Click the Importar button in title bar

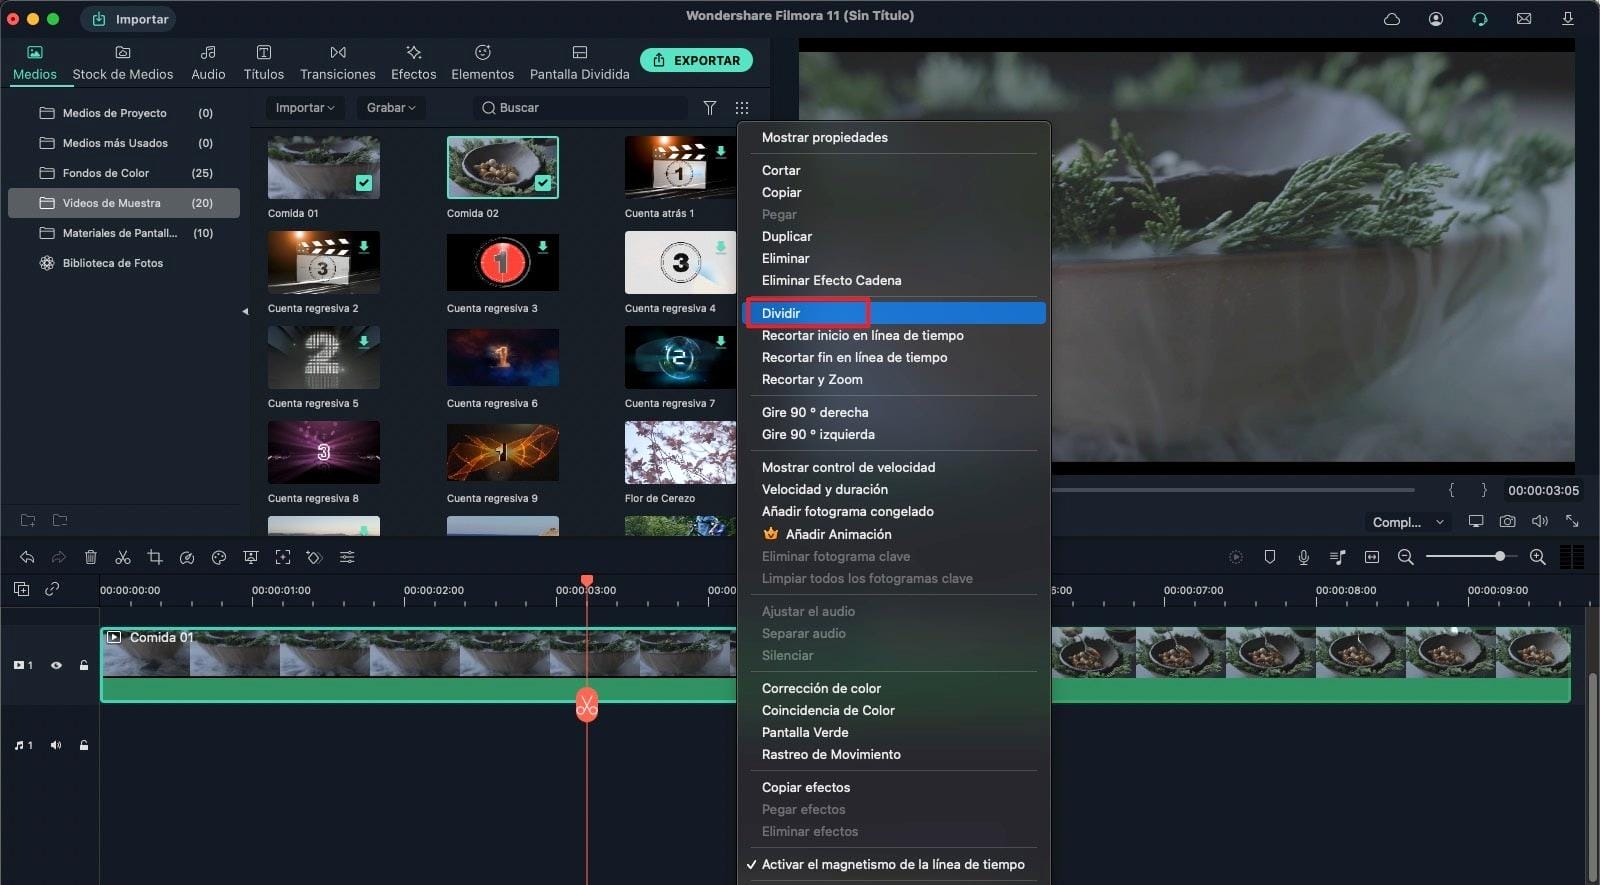coord(129,19)
